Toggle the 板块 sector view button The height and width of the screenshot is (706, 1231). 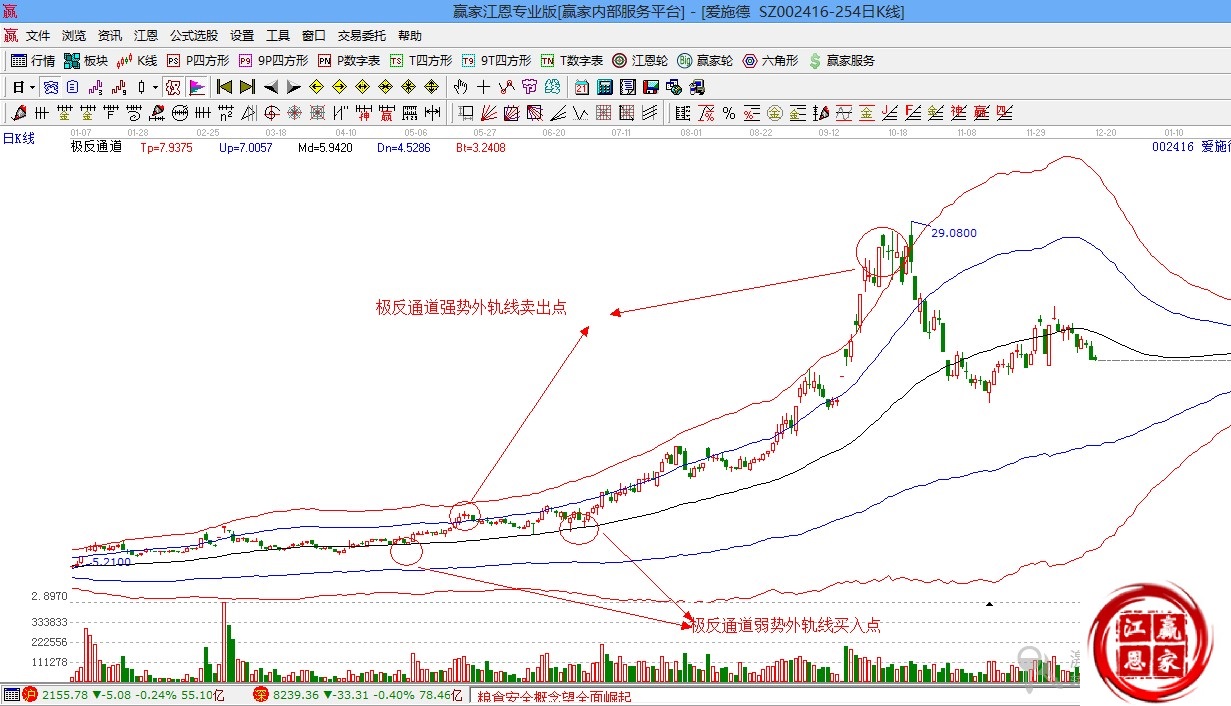[x=86, y=61]
